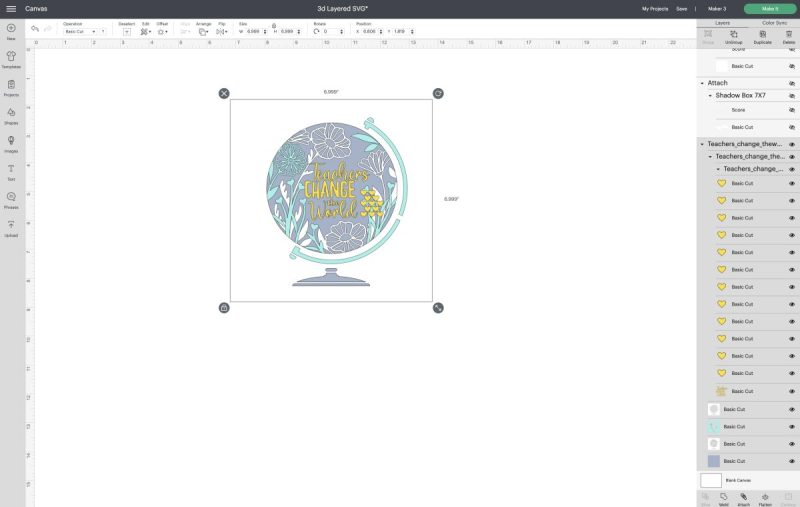Click the Upload icon
The height and width of the screenshot is (507, 800).
[x=11, y=224]
